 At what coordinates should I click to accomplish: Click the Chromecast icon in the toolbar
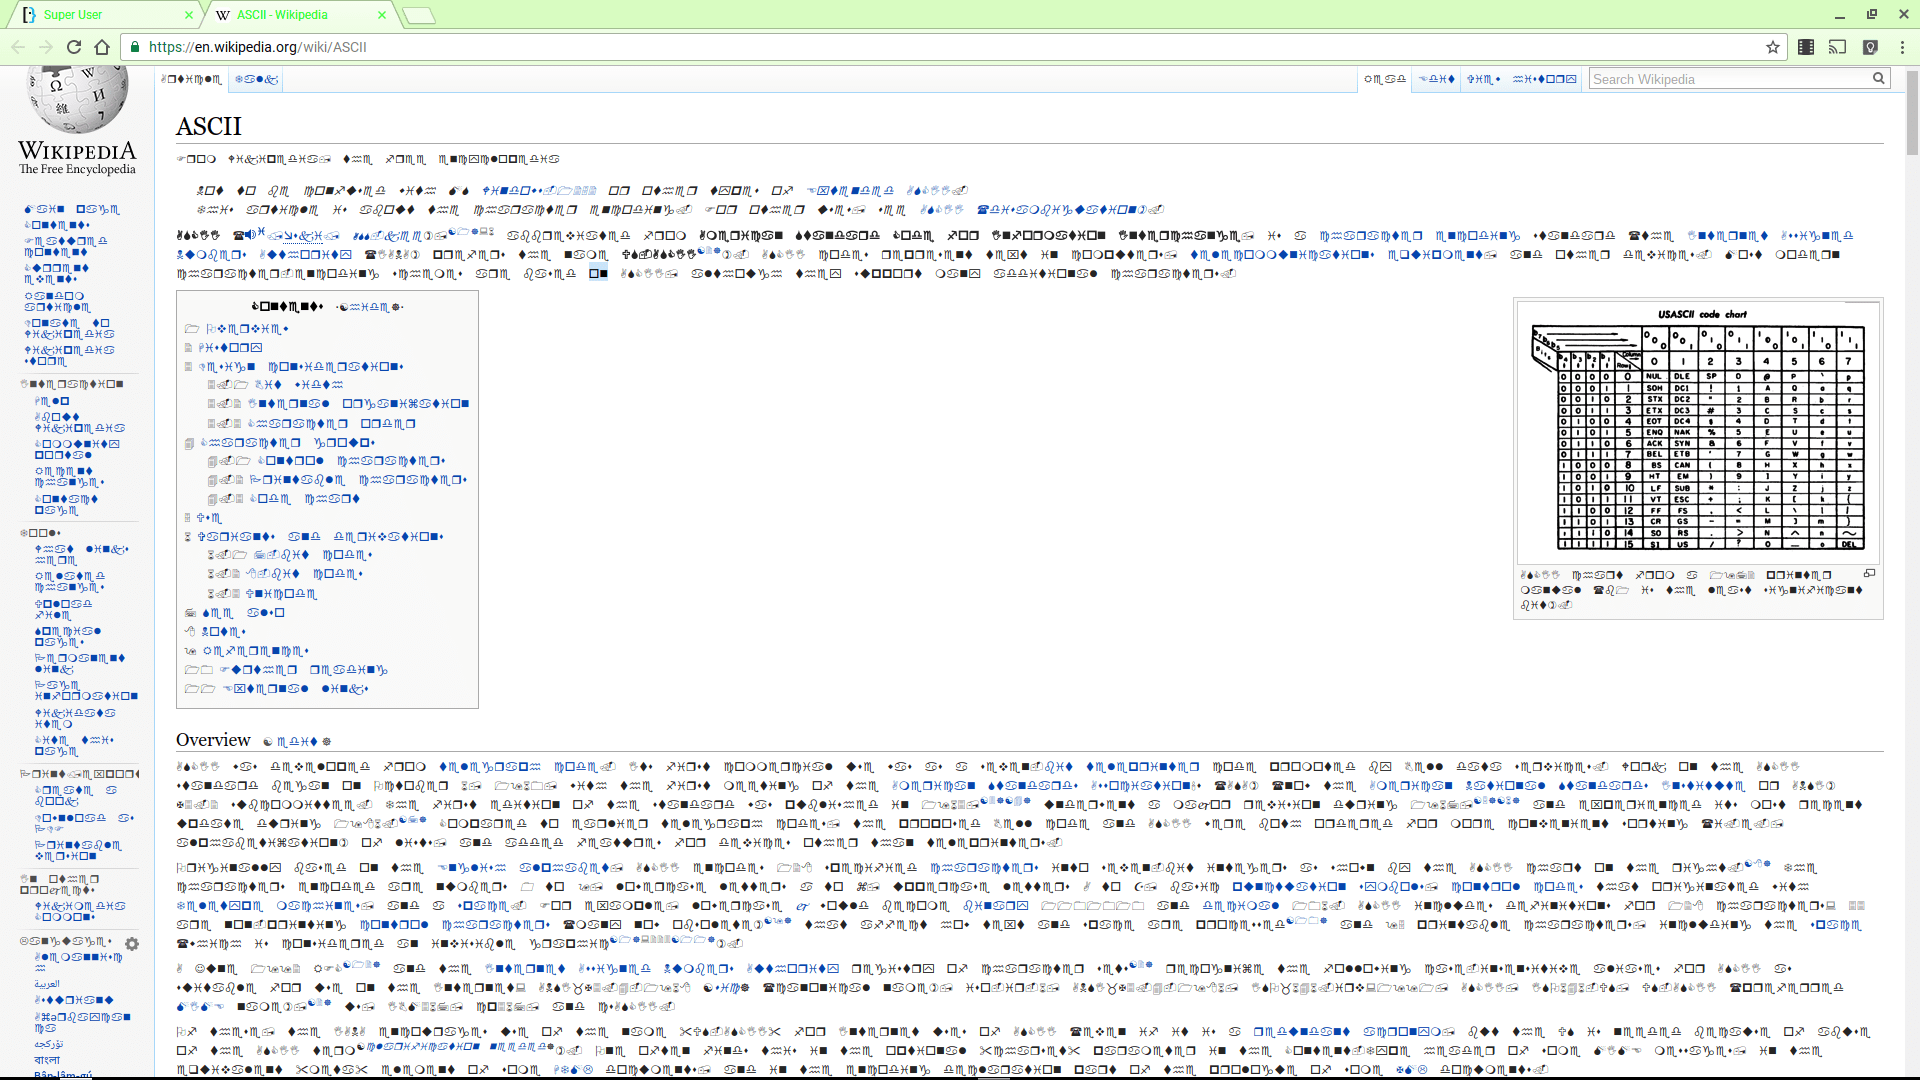[1838, 46]
